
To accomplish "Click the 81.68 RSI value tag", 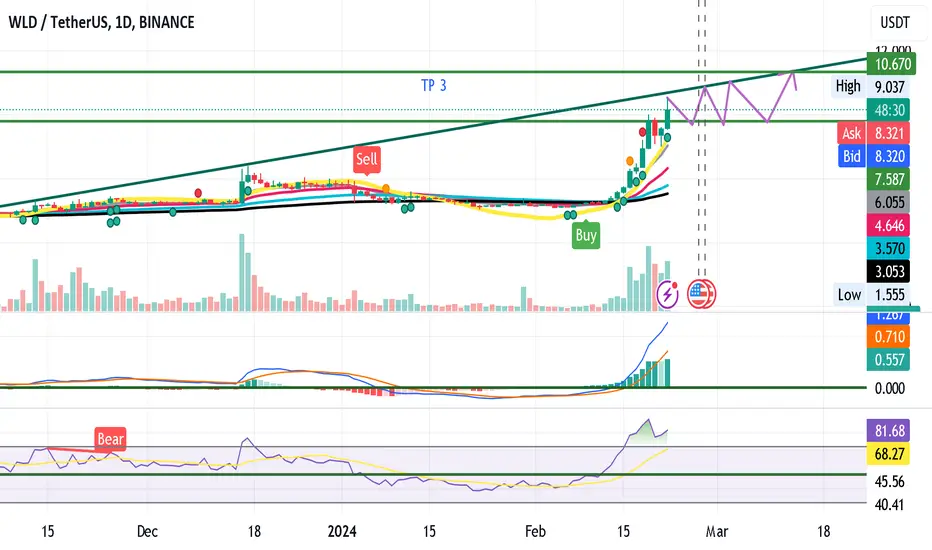I will click(889, 430).
